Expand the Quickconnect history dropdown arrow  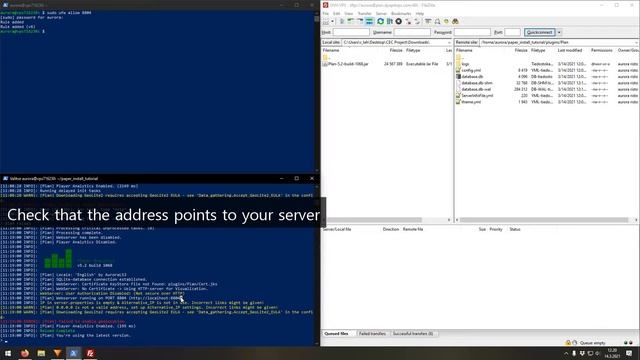559,32
